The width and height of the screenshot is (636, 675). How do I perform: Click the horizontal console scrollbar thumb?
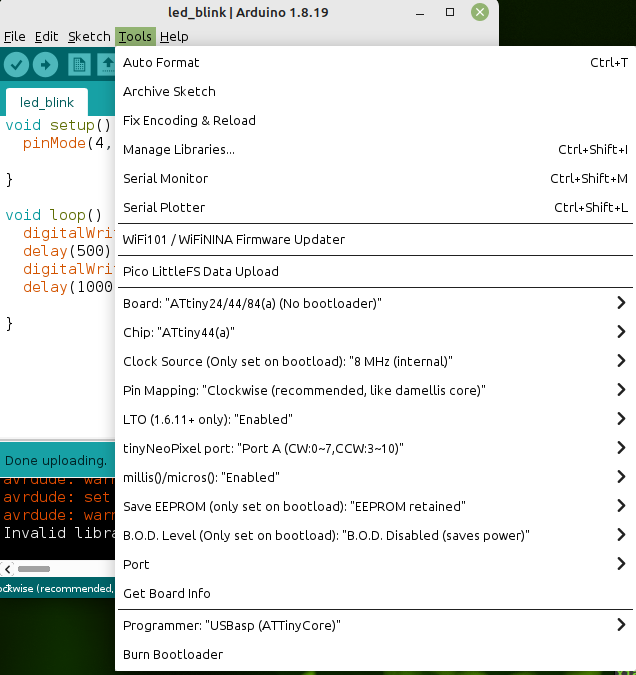coord(34,569)
